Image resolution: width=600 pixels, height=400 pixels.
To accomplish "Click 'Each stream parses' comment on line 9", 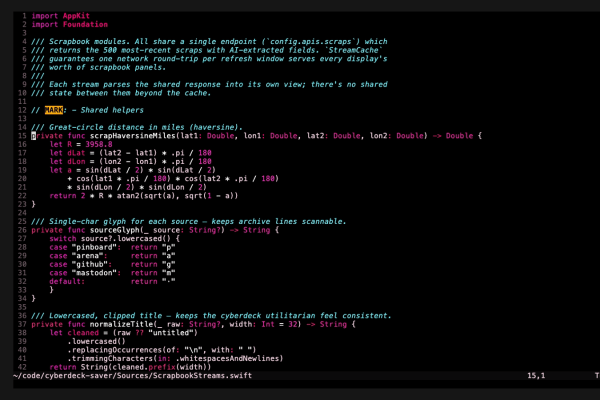I will tap(90, 85).
